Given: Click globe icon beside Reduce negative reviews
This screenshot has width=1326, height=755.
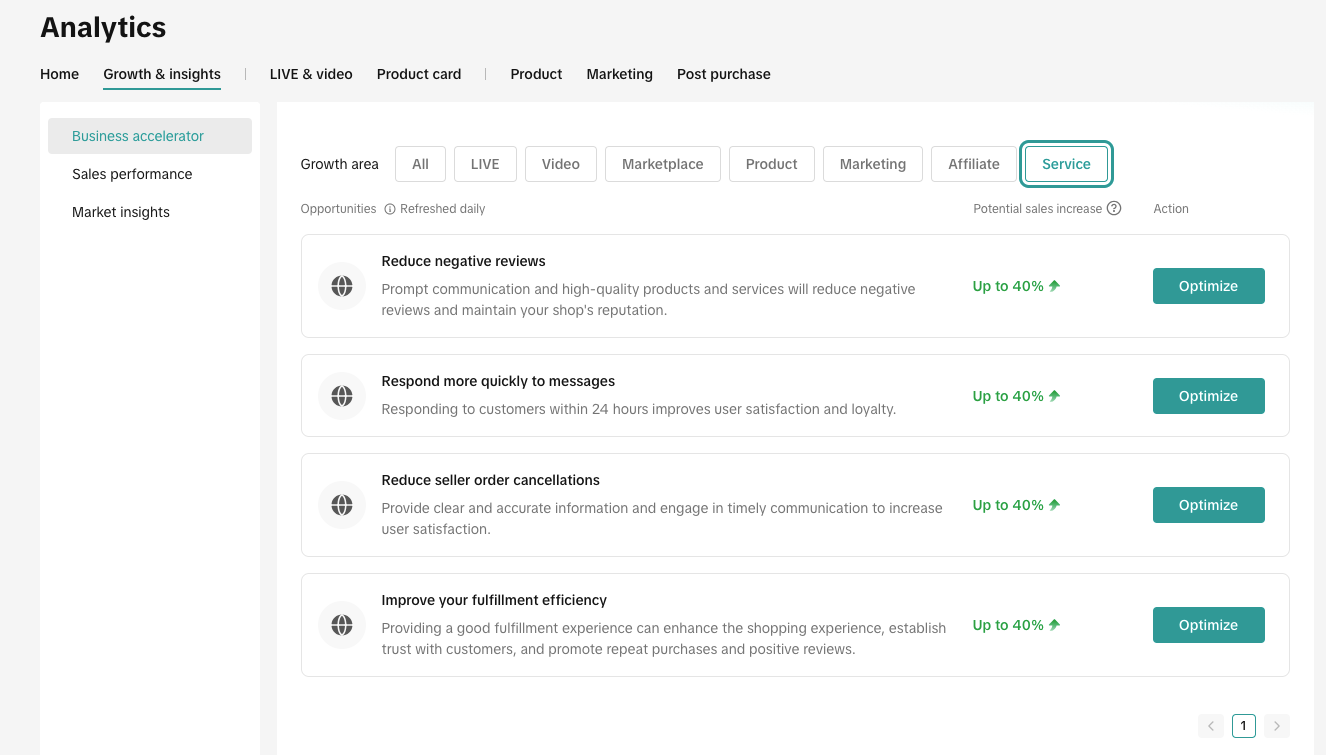Looking at the screenshot, I should 342,286.
